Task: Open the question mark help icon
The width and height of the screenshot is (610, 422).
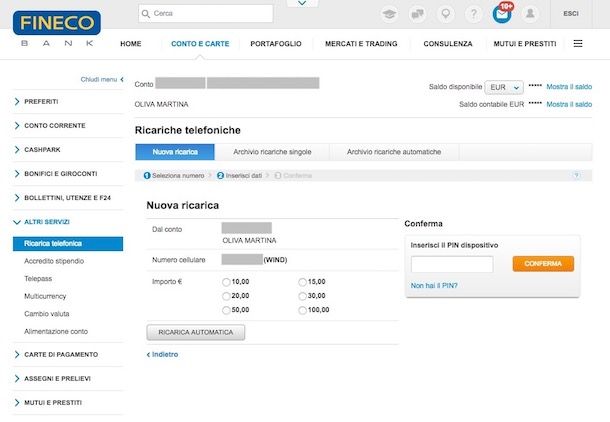Action: [x=473, y=14]
